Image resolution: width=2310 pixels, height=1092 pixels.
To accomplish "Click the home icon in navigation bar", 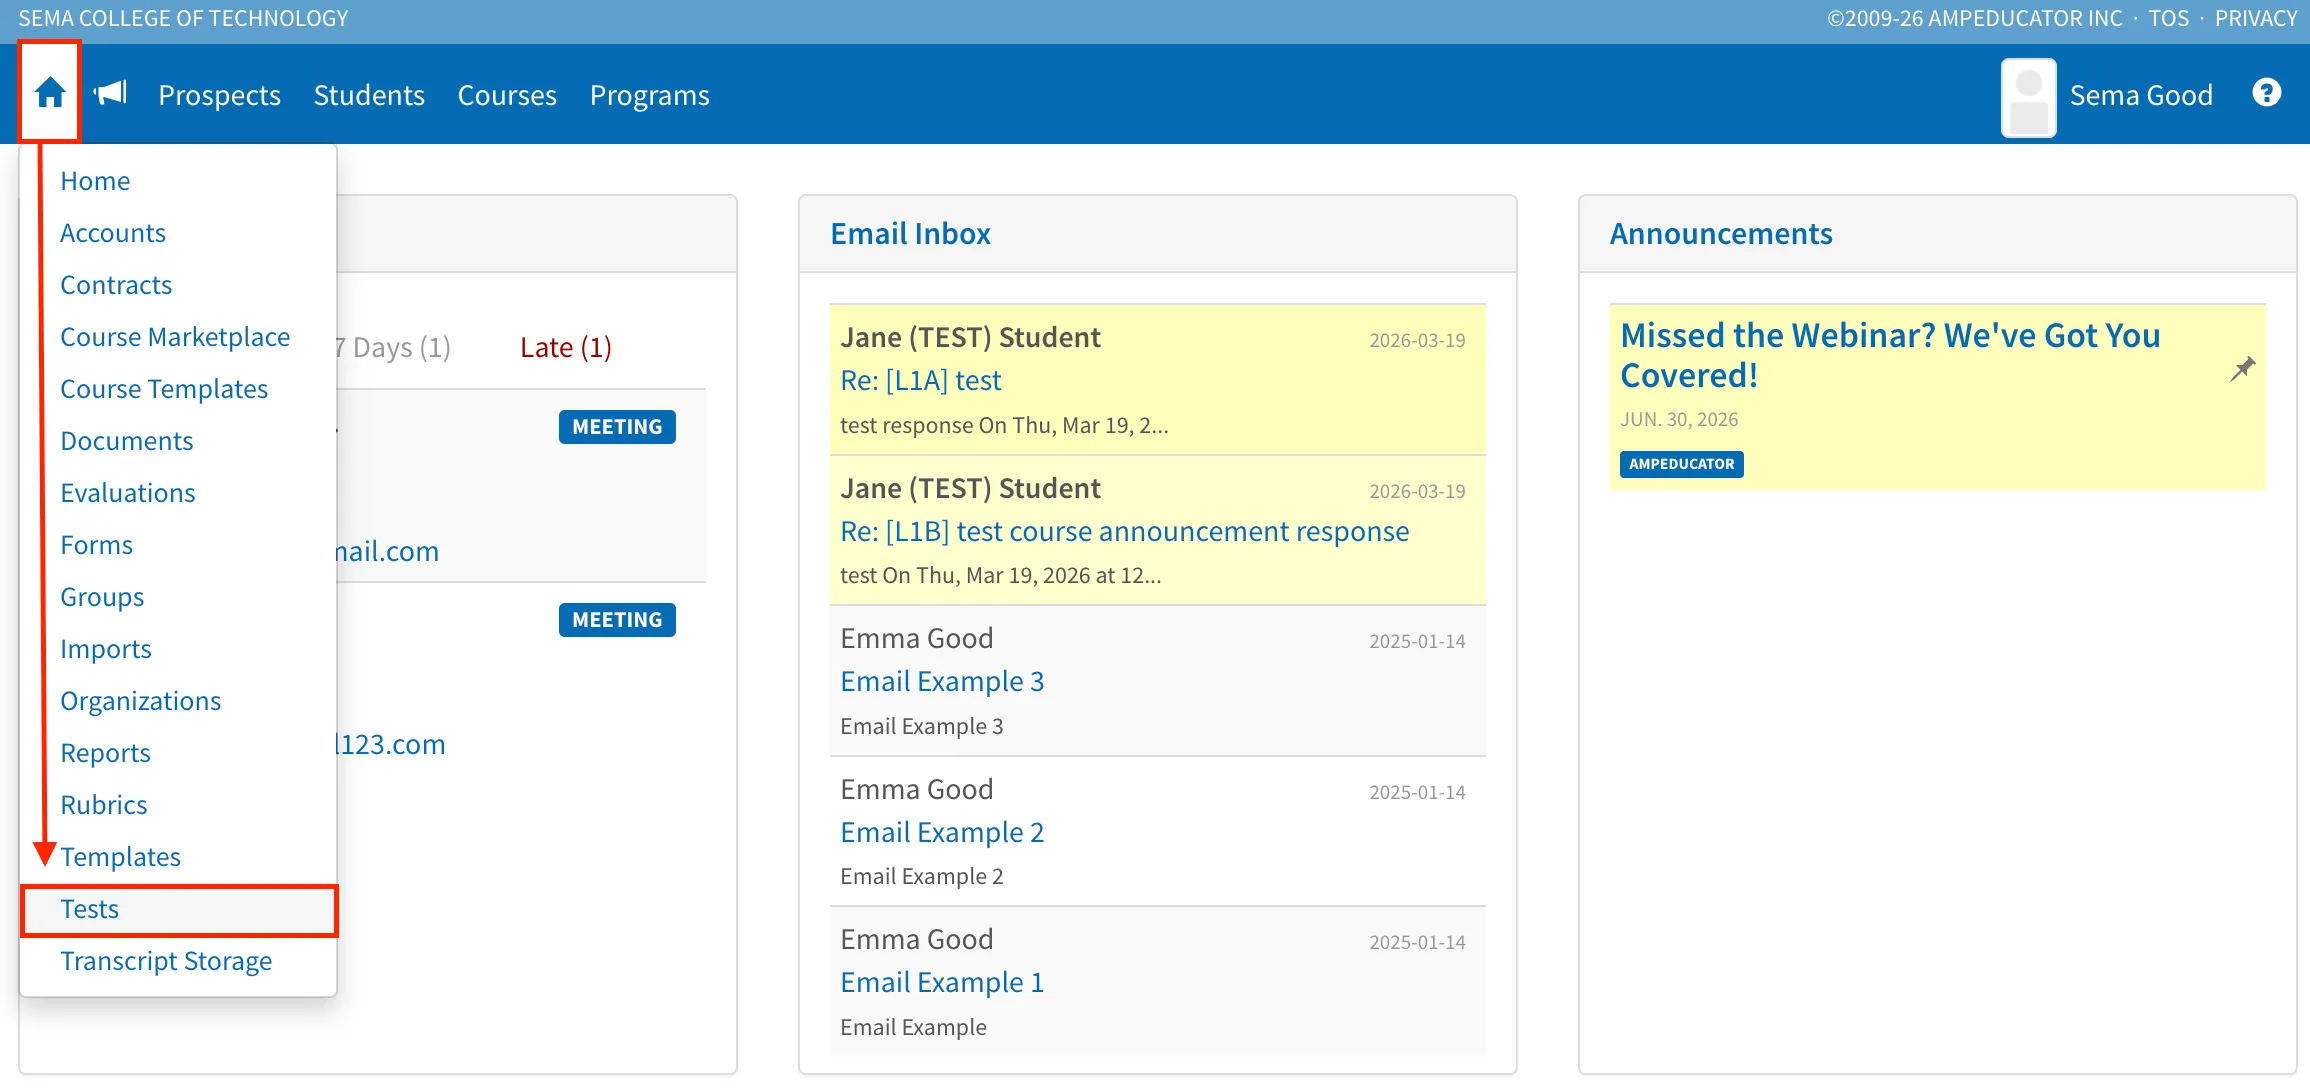I will click(50, 93).
